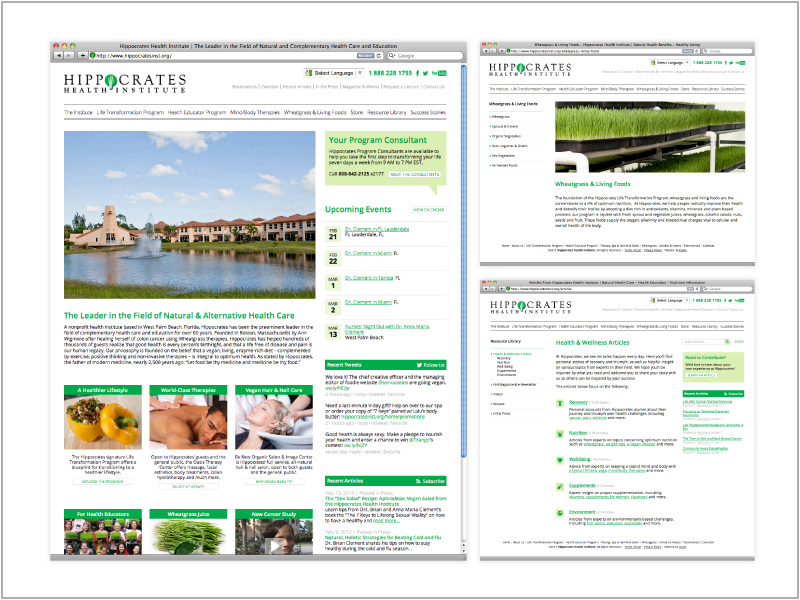The image size is (800, 600).
Task: Open the Reservations link in the homepage header
Action: [244, 87]
